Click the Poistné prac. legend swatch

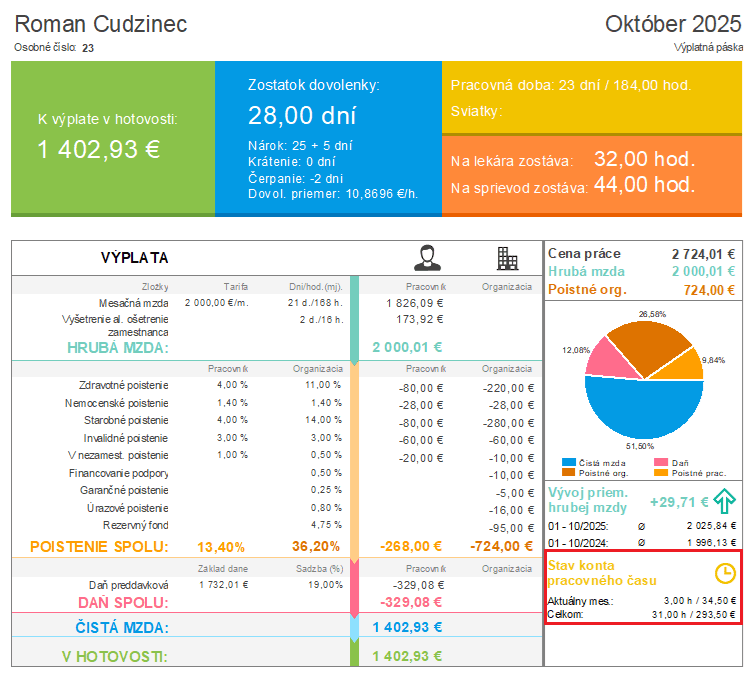[x=660, y=472]
